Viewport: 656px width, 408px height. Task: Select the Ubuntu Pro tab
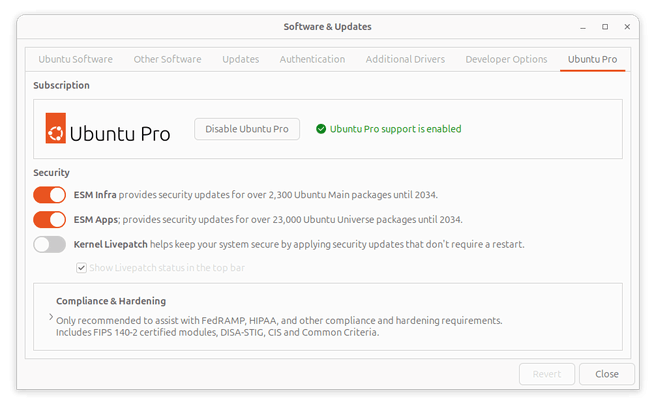pyautogui.click(x=592, y=59)
